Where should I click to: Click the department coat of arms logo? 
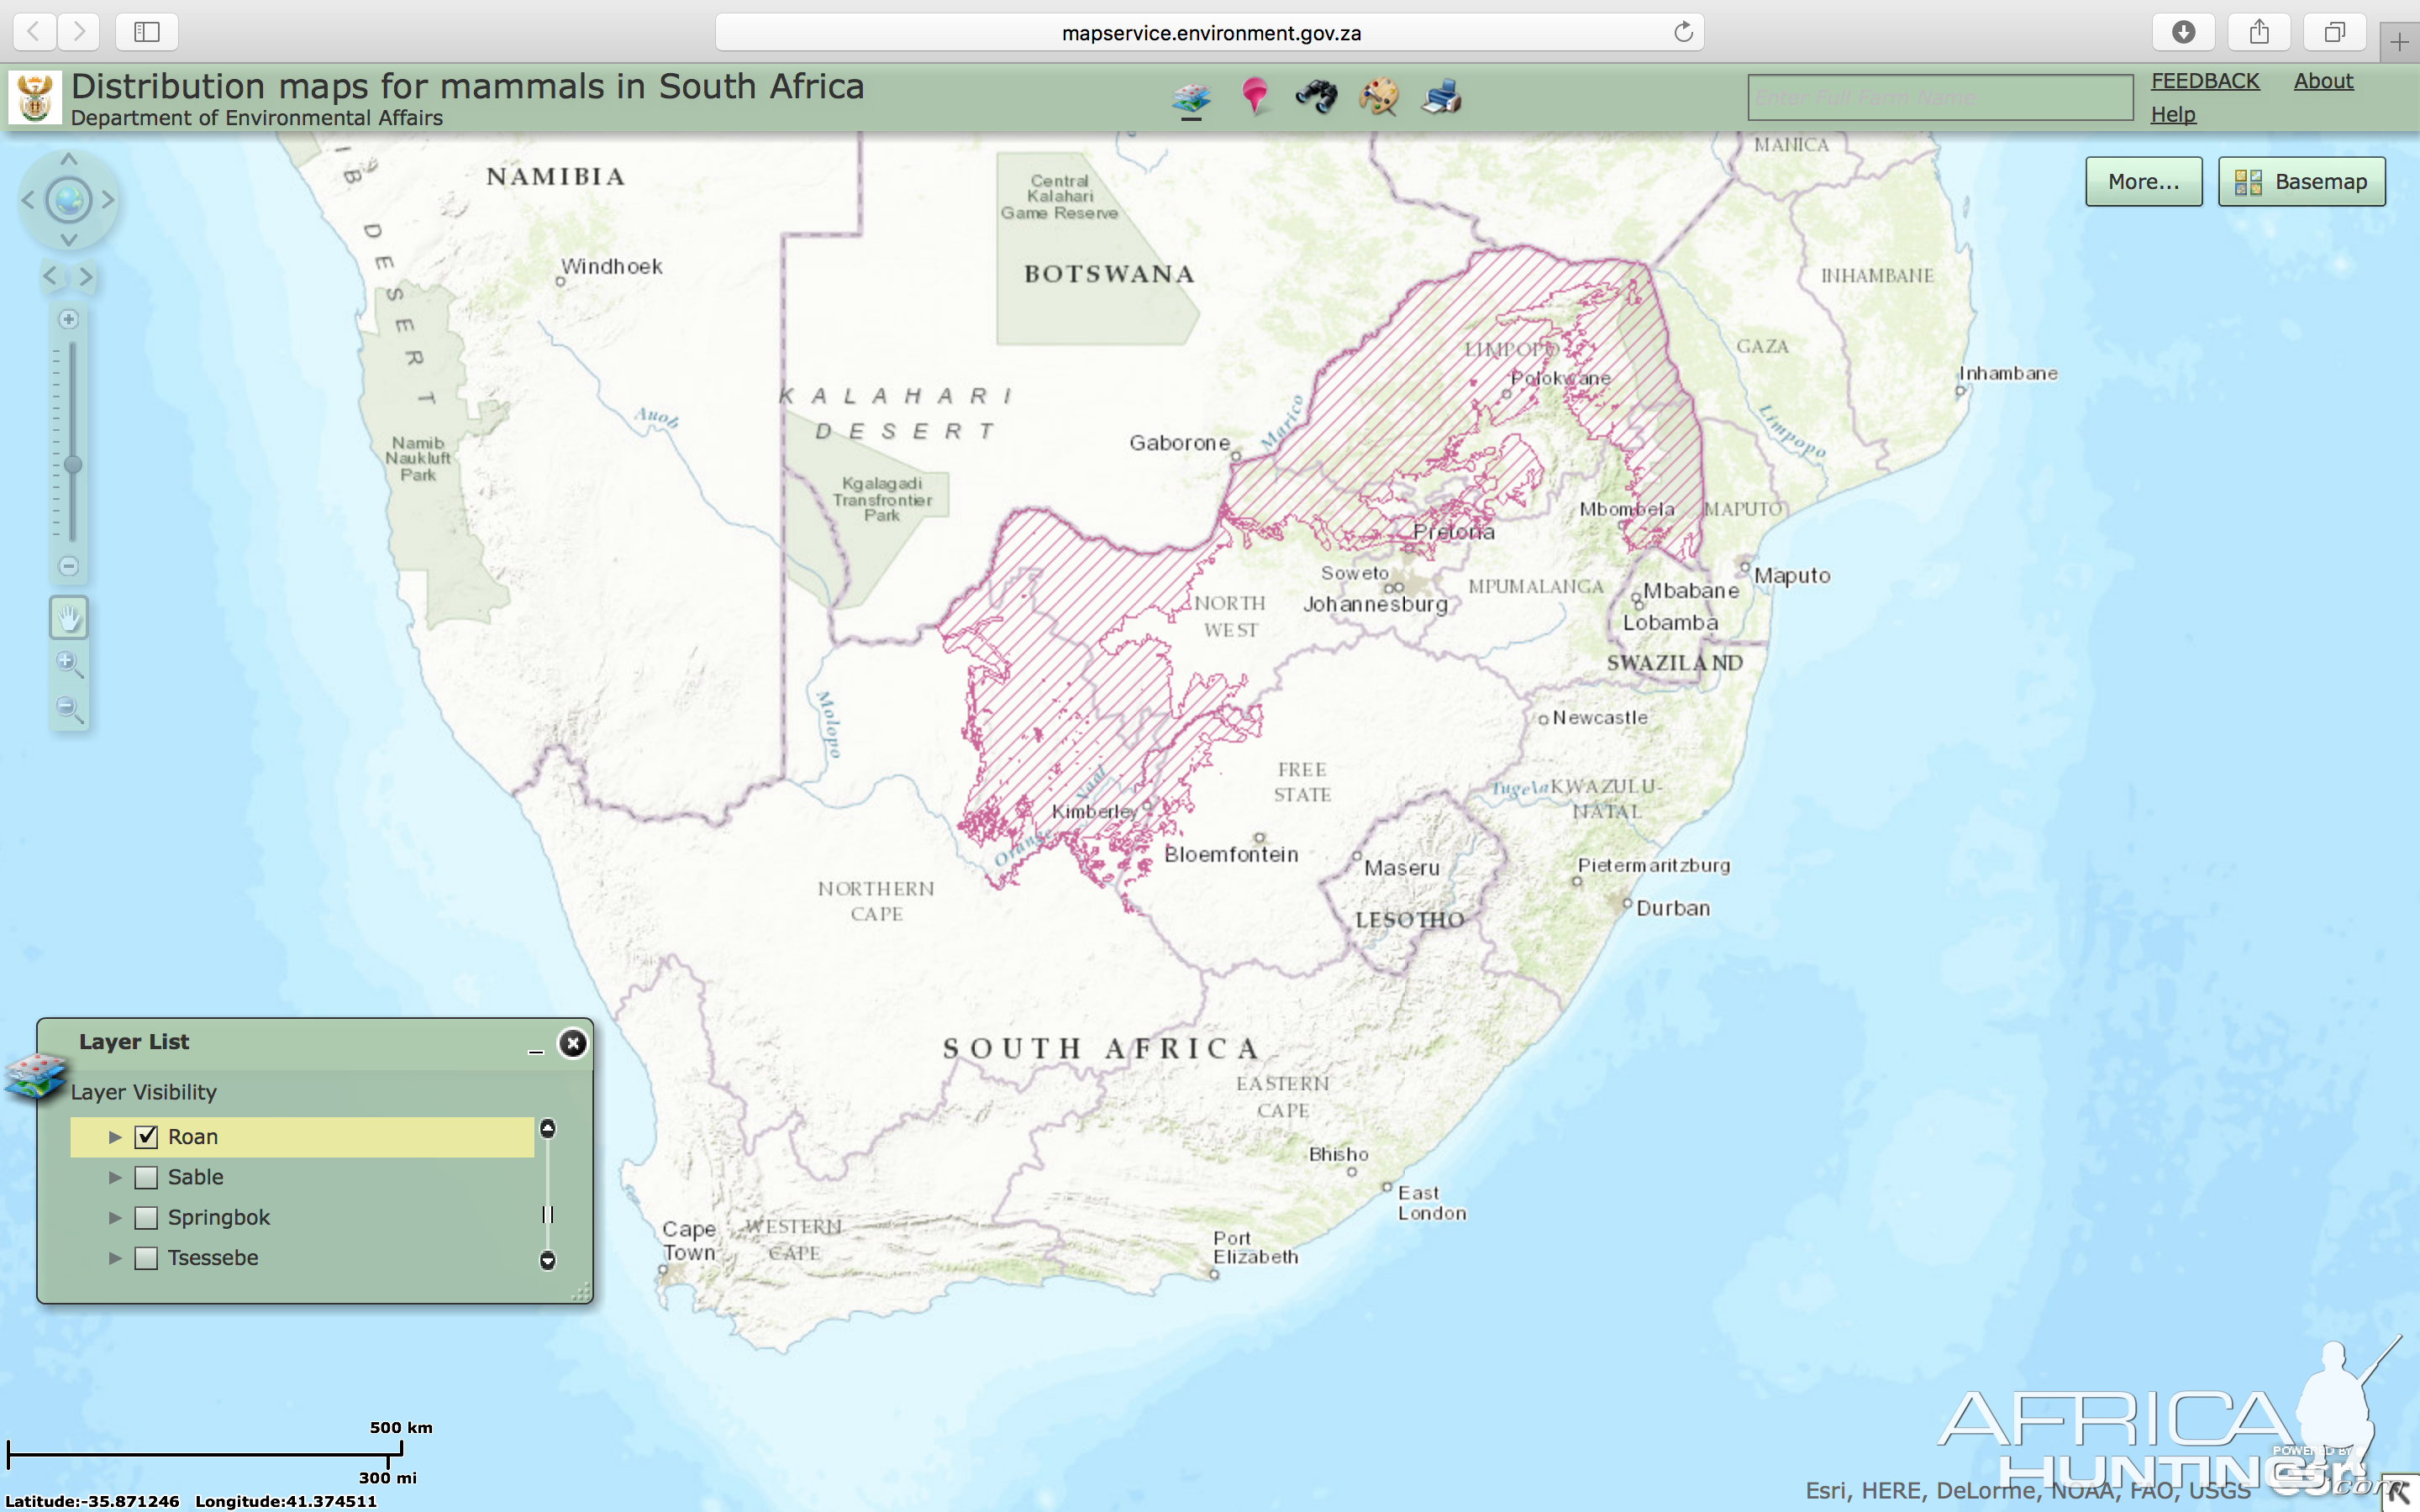pyautogui.click(x=35, y=97)
